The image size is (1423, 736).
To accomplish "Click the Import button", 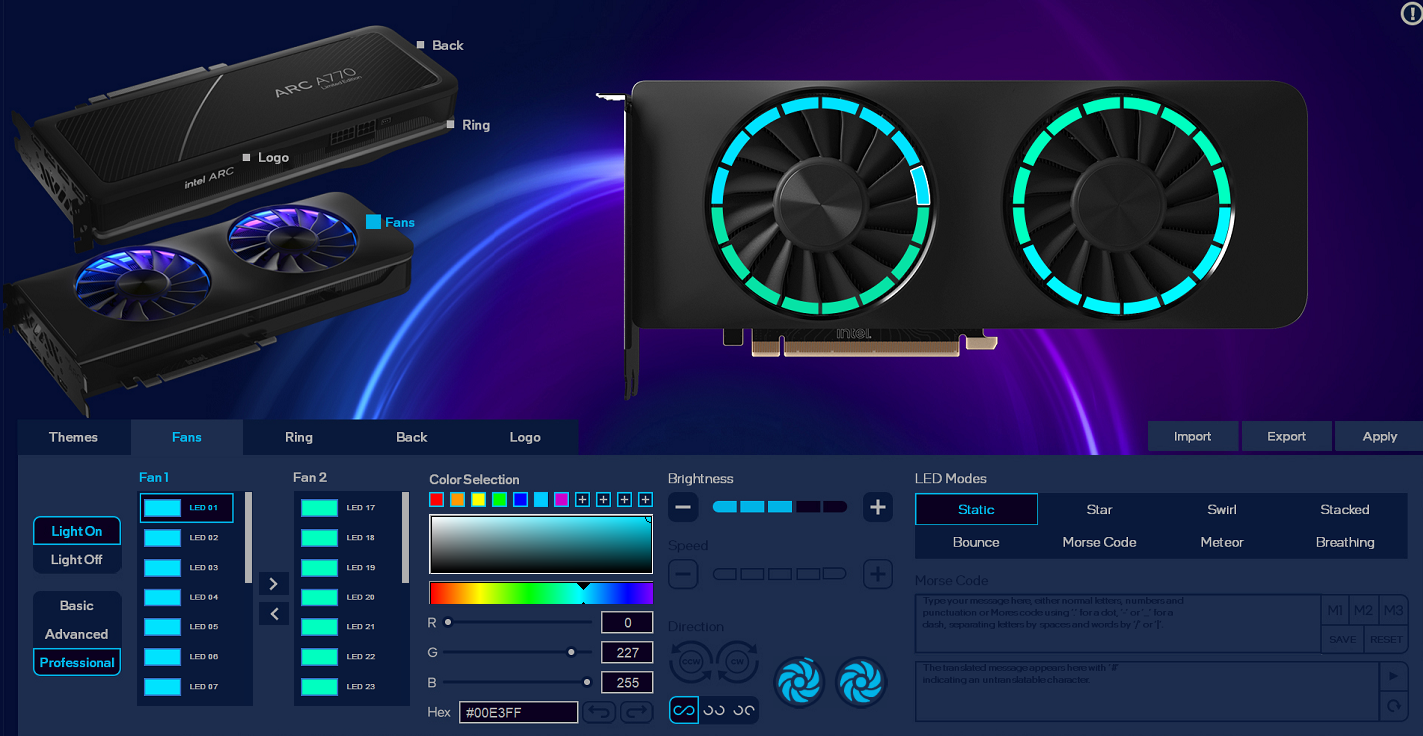I will [1193, 436].
